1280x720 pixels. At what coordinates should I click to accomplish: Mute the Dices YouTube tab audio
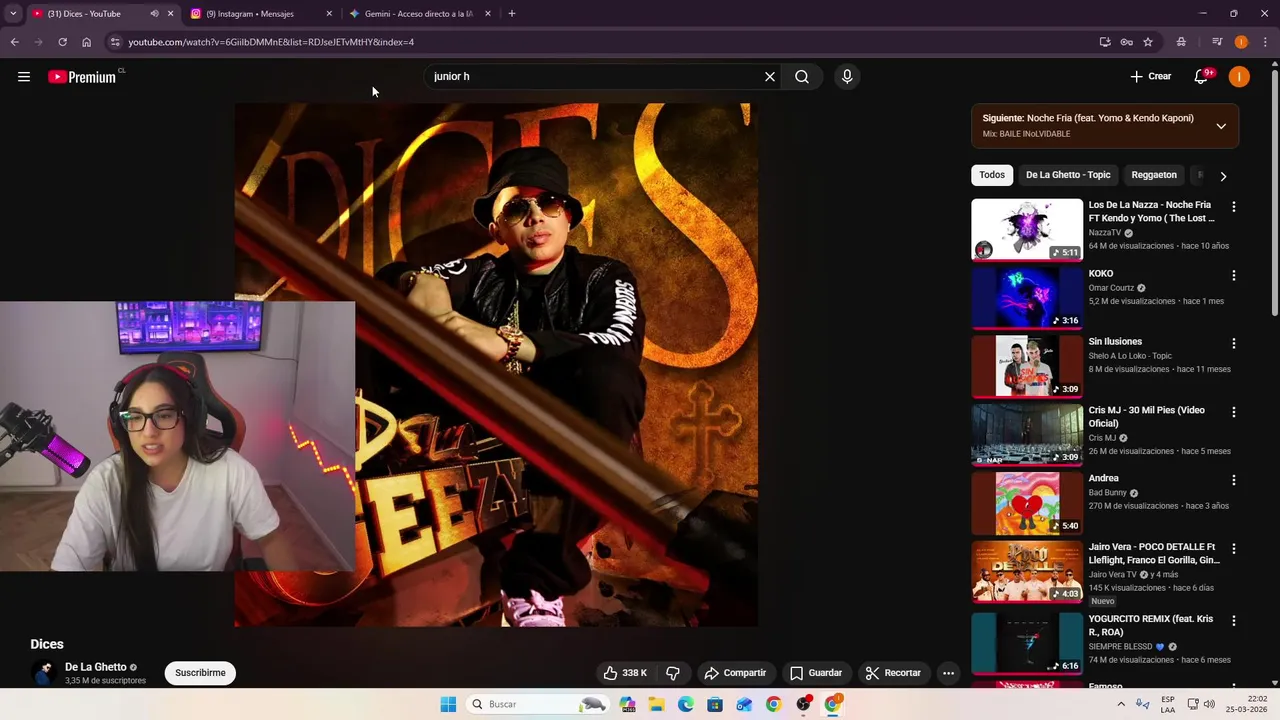click(x=154, y=14)
